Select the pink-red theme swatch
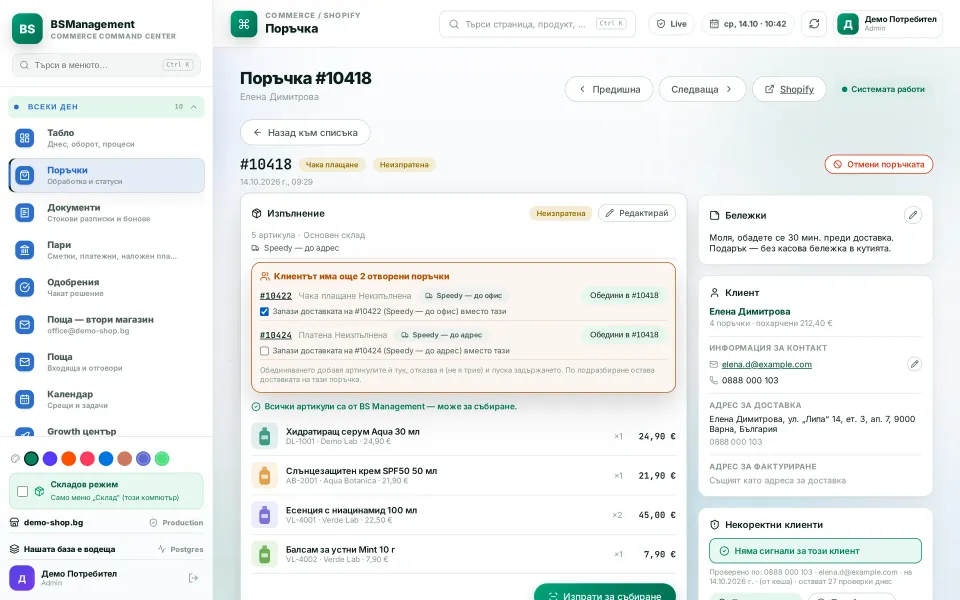 pyautogui.click(x=88, y=459)
